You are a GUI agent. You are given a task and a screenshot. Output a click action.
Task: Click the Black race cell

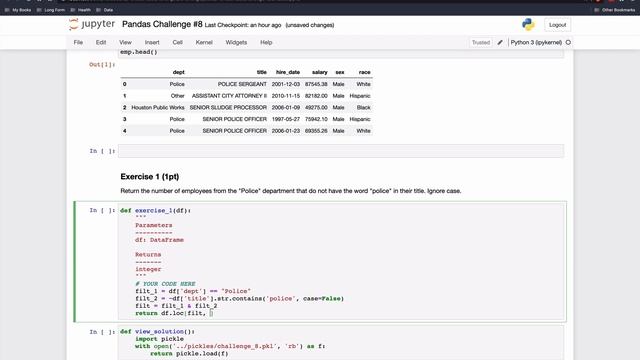(x=363, y=108)
